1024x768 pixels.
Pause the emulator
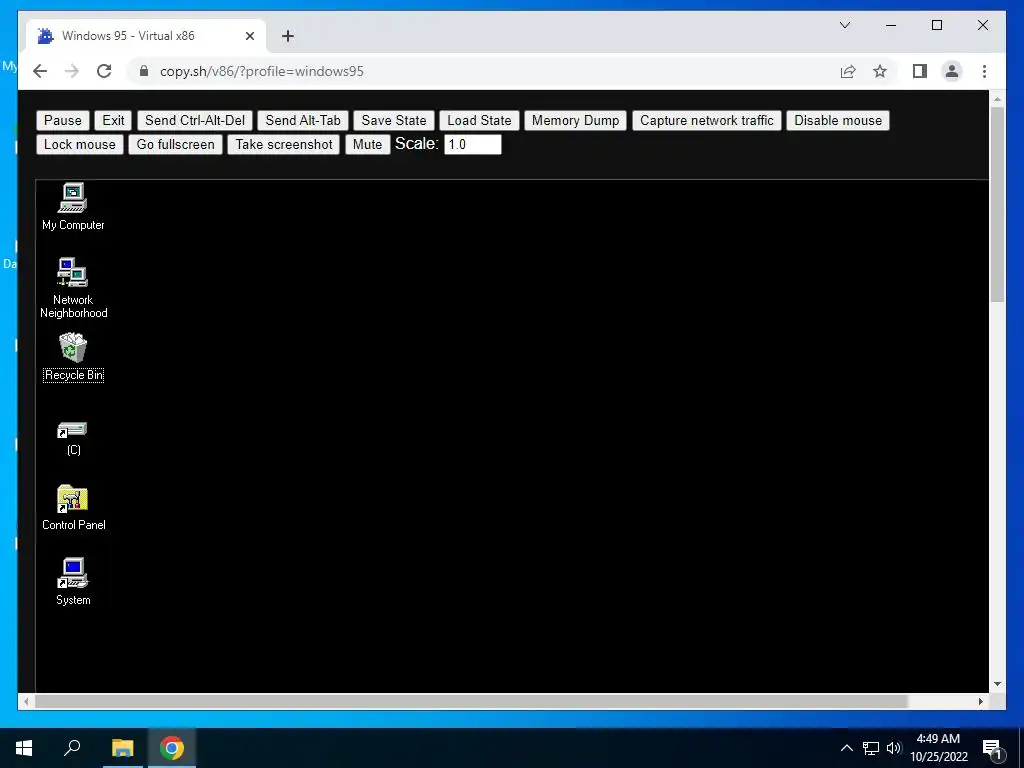[63, 120]
